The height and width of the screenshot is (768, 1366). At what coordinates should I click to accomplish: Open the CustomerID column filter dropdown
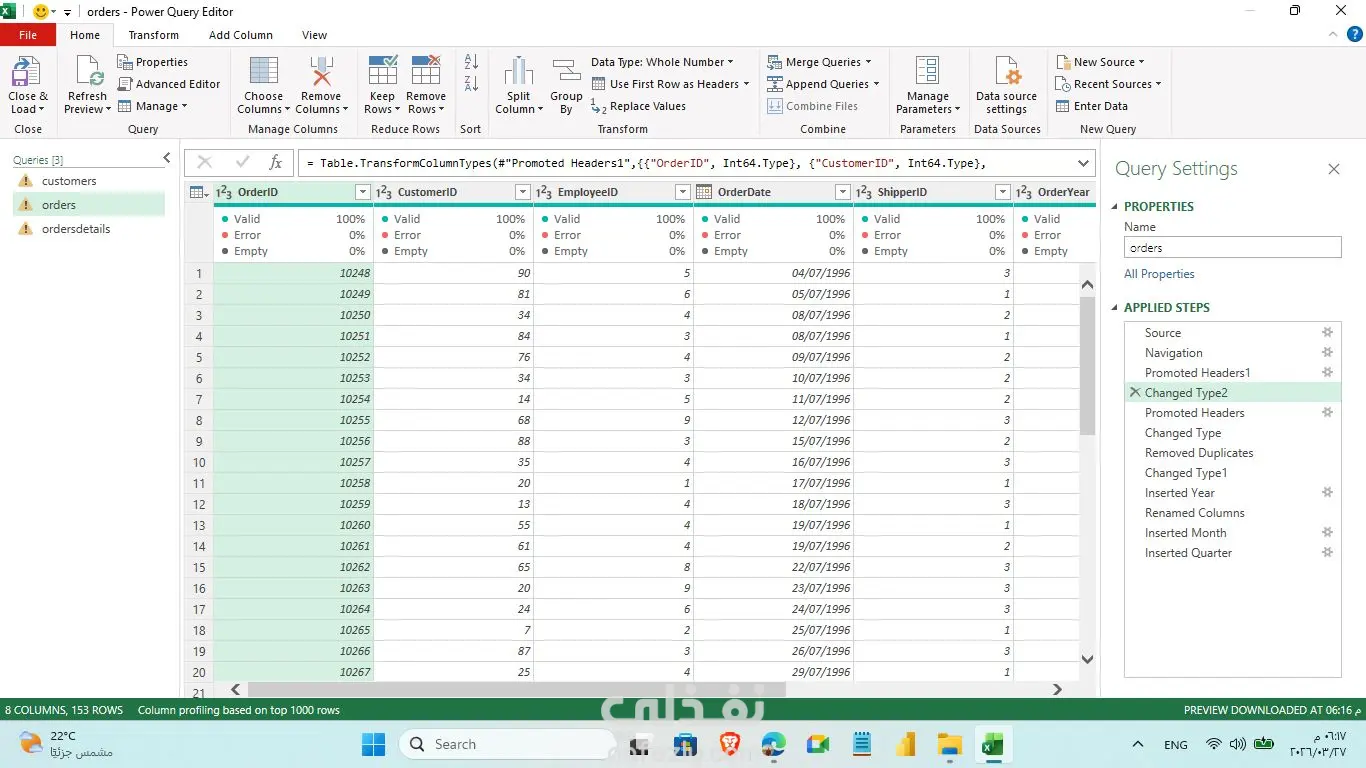522,192
